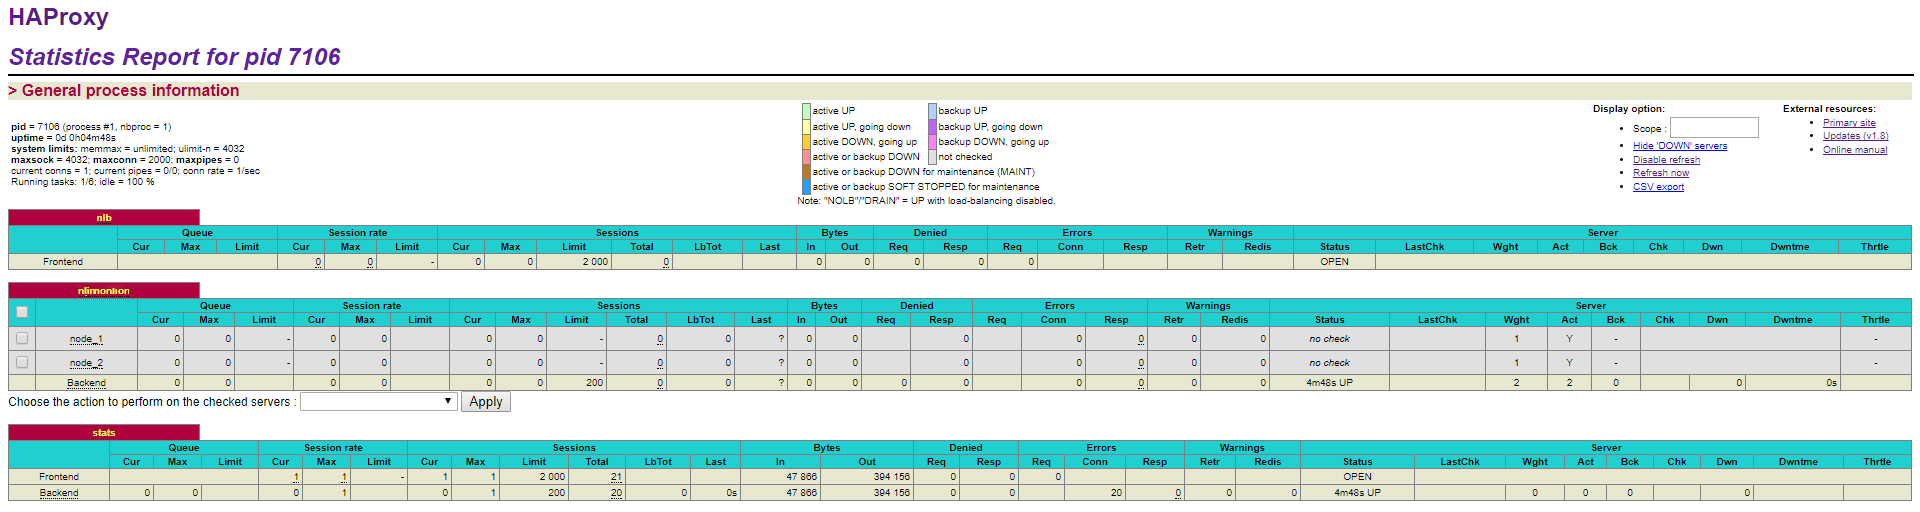The height and width of the screenshot is (512, 1920).
Task: Open the Online manual link
Action: [x=1855, y=150]
